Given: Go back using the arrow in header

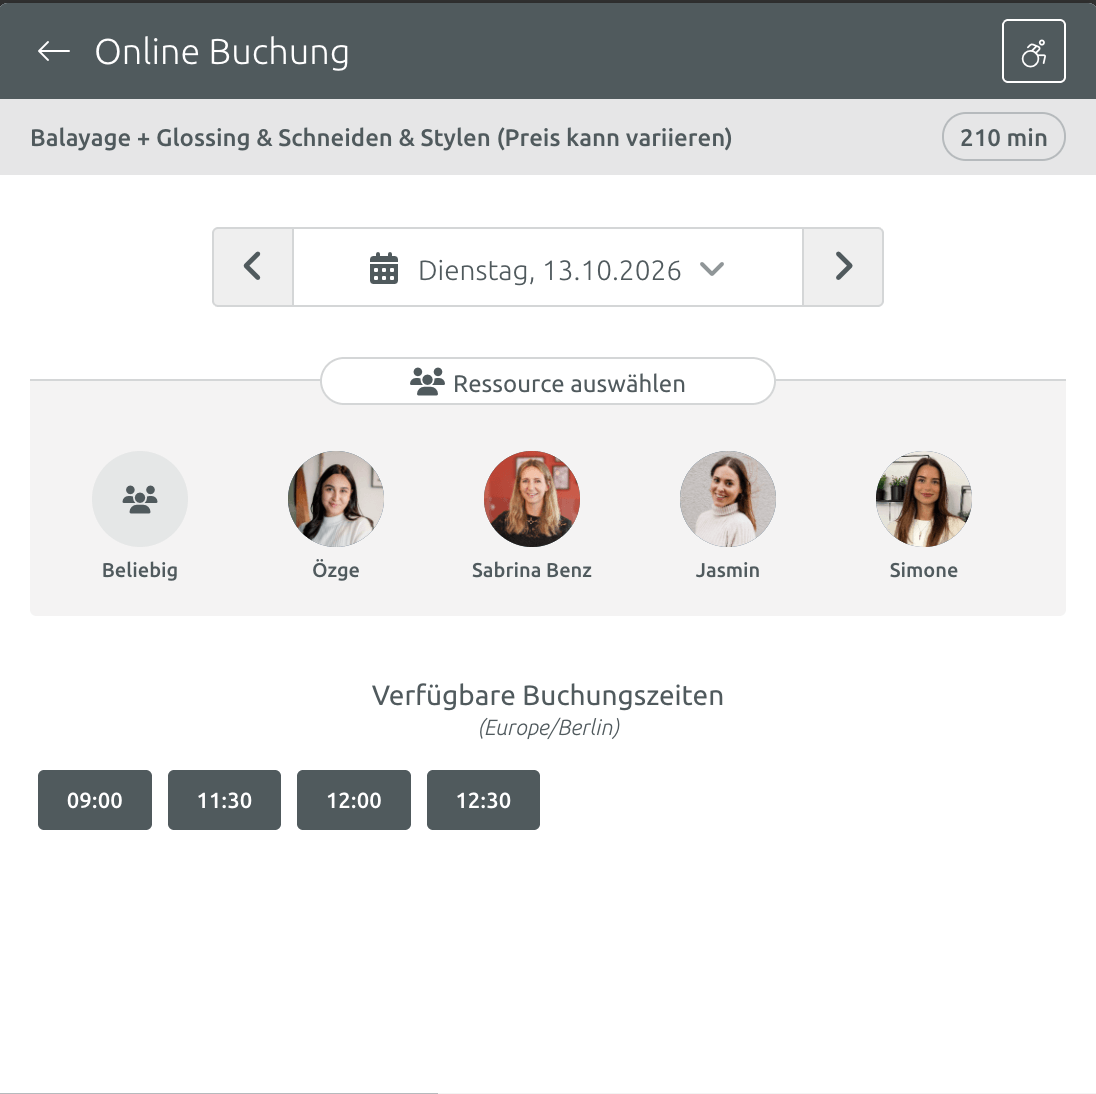Looking at the screenshot, I should point(54,51).
